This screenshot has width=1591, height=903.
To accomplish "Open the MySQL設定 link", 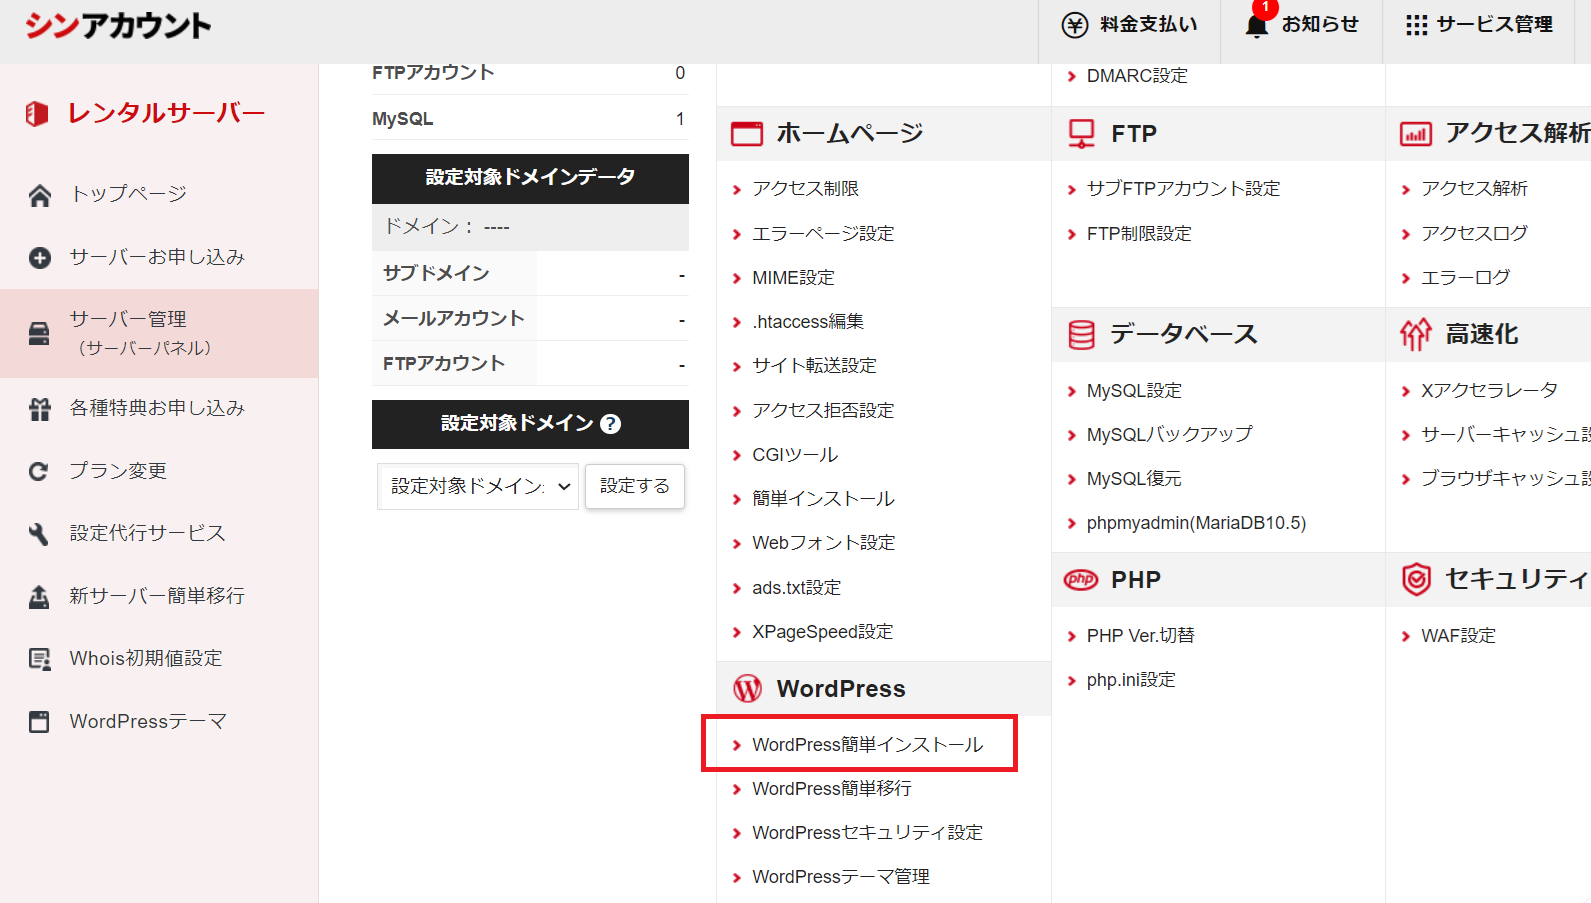I will click(1134, 391).
